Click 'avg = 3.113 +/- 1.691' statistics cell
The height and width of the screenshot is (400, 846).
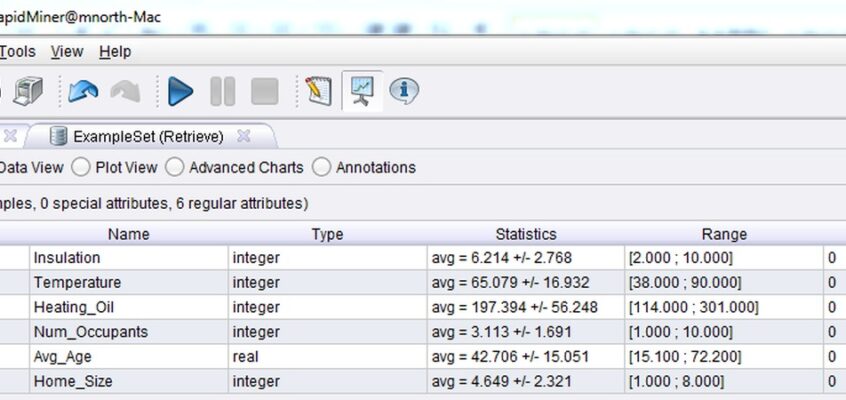click(526, 332)
